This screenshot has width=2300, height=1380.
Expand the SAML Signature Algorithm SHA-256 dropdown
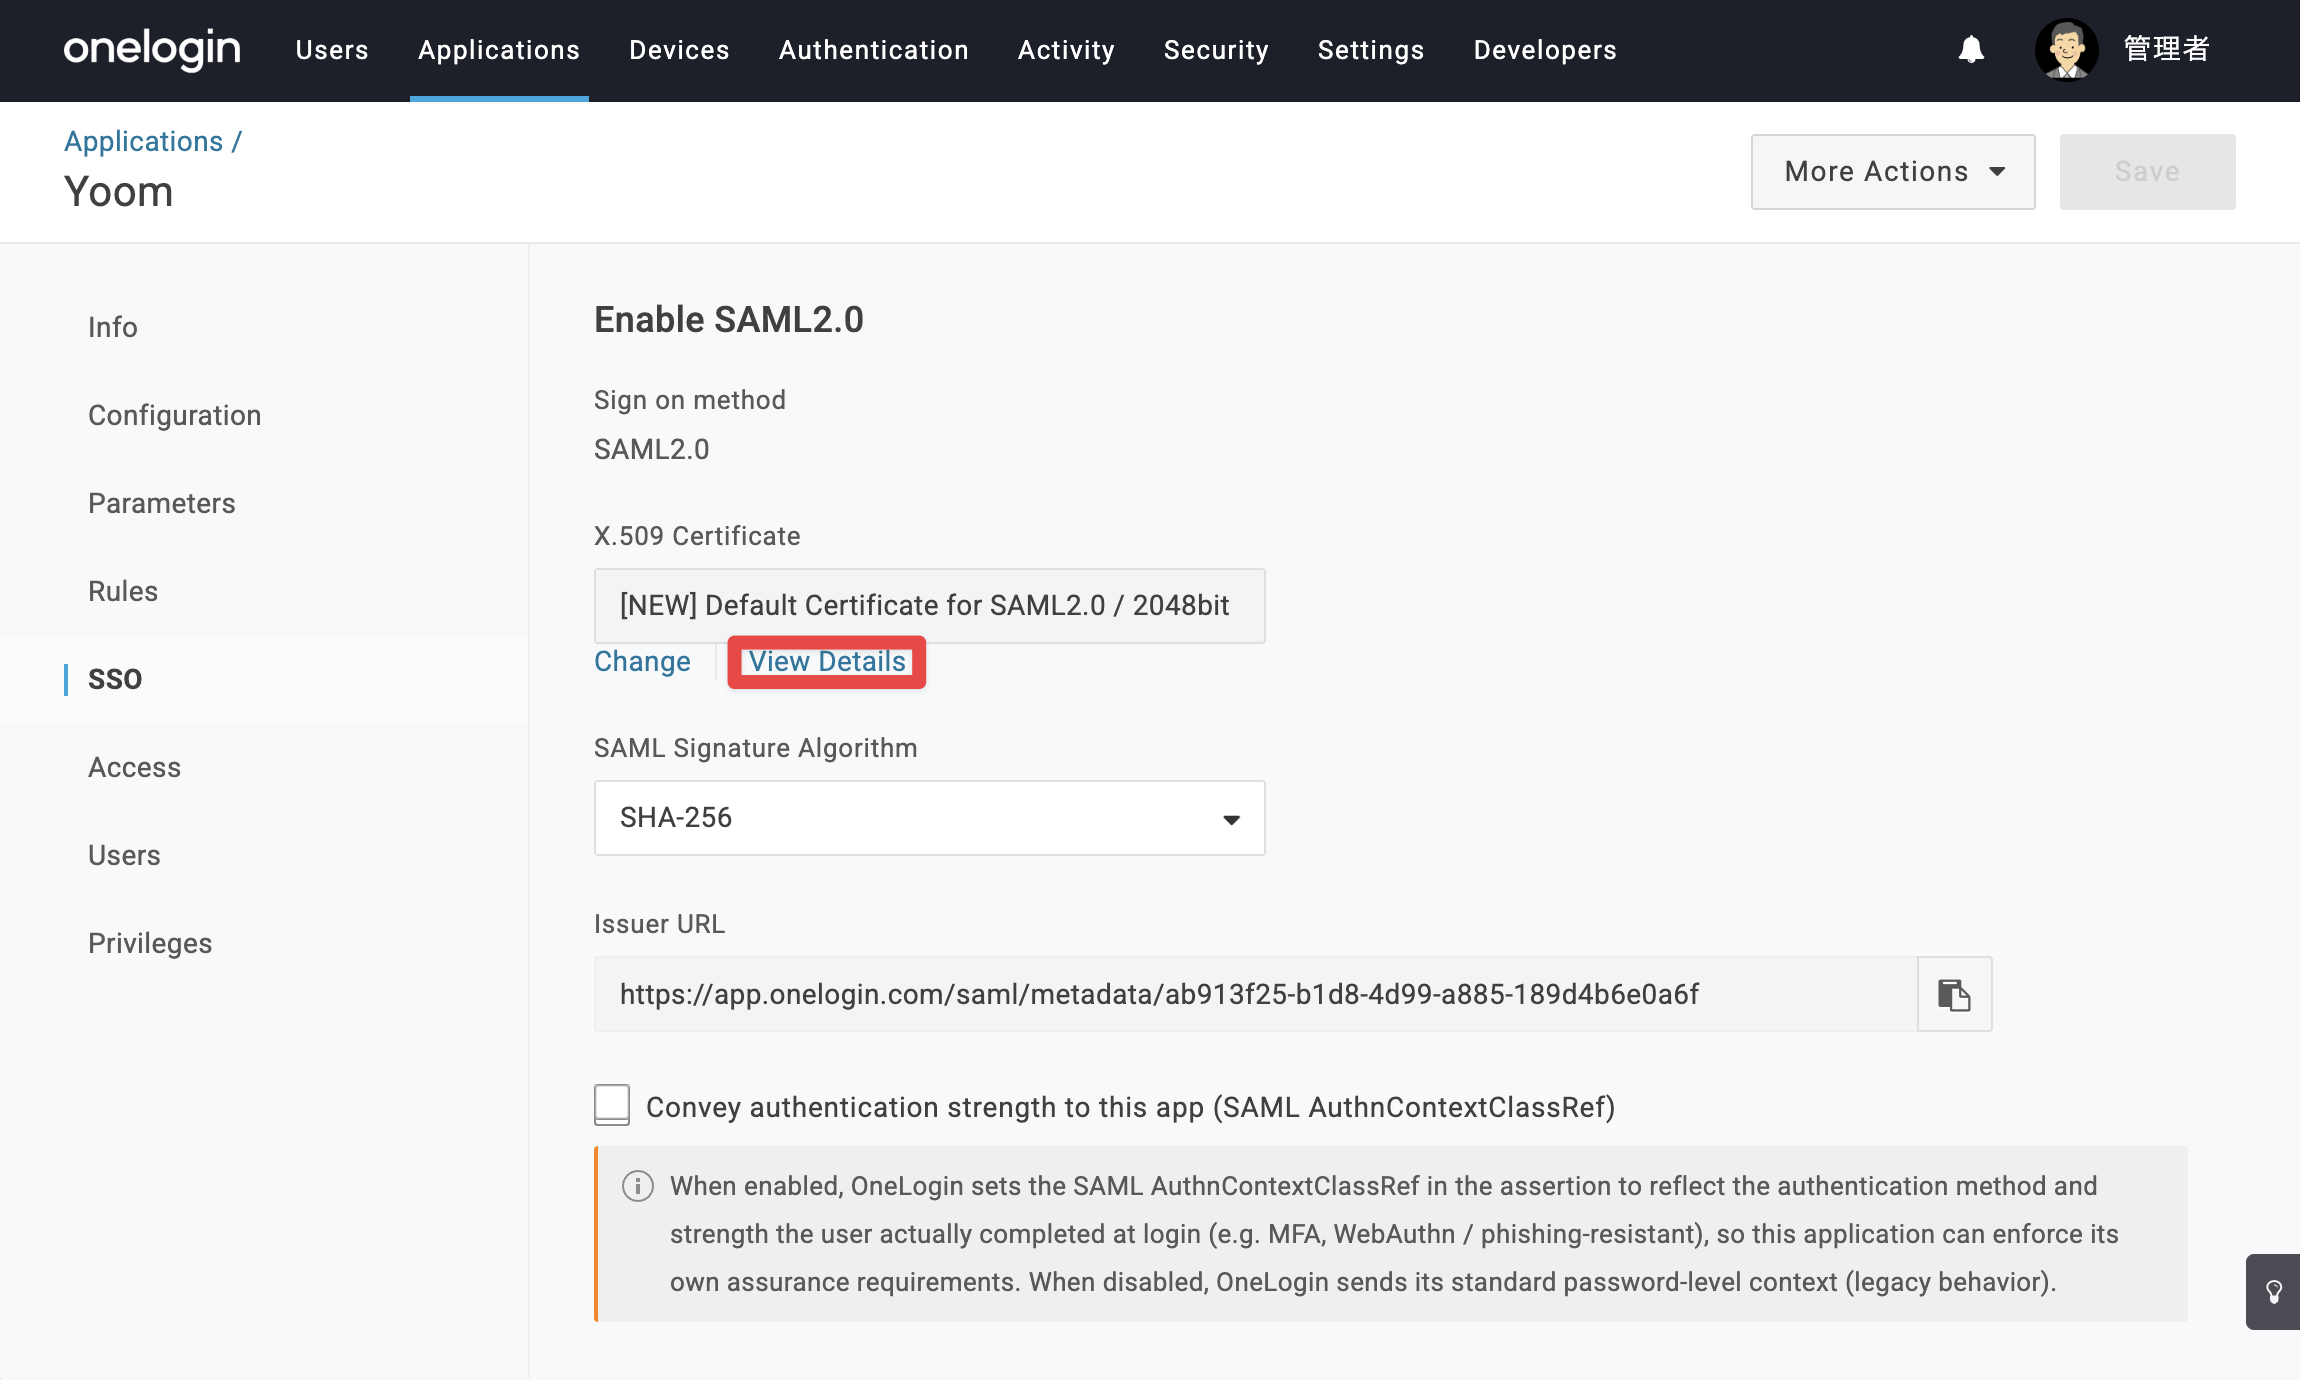coord(929,818)
